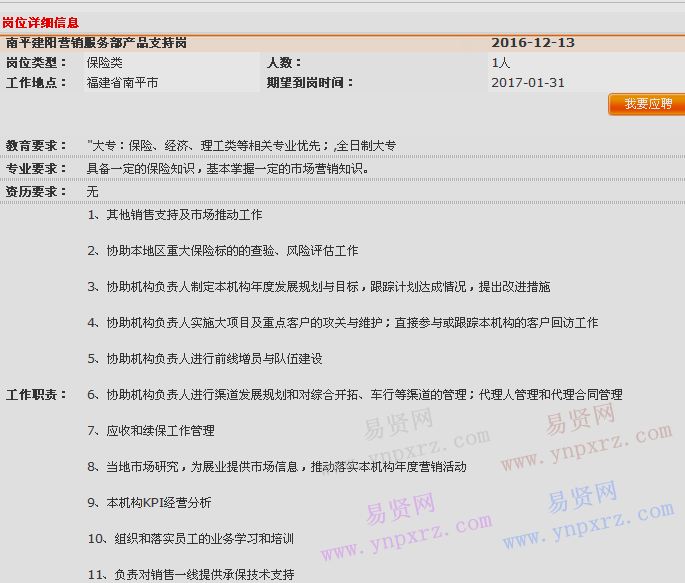The height and width of the screenshot is (583, 685).
Task: Click the 2017-01-31 arrival date
Action: tap(528, 83)
